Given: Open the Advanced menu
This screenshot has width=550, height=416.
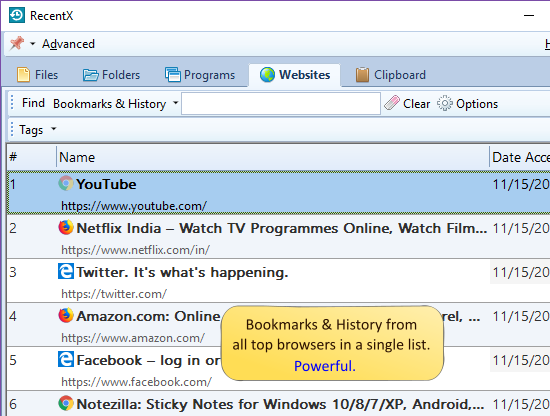Looking at the screenshot, I should (68, 44).
